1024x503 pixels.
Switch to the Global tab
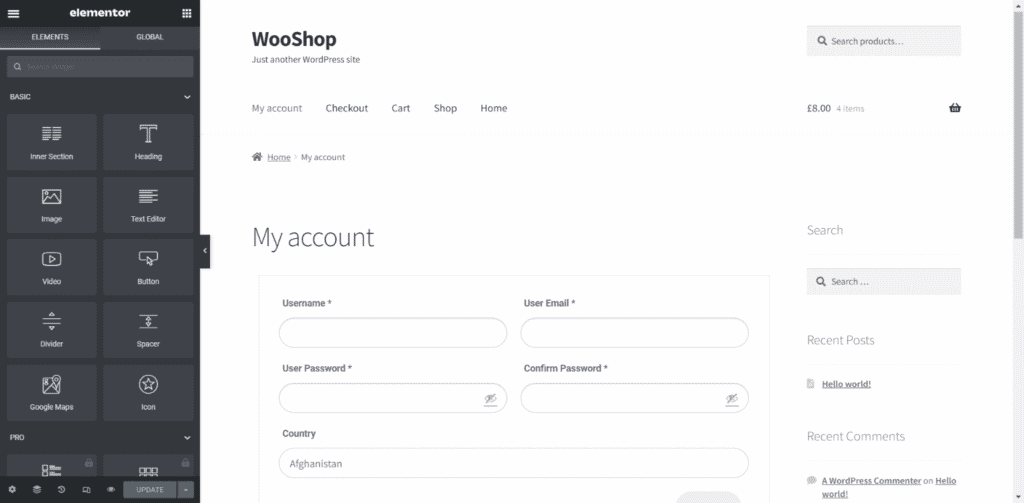(150, 37)
